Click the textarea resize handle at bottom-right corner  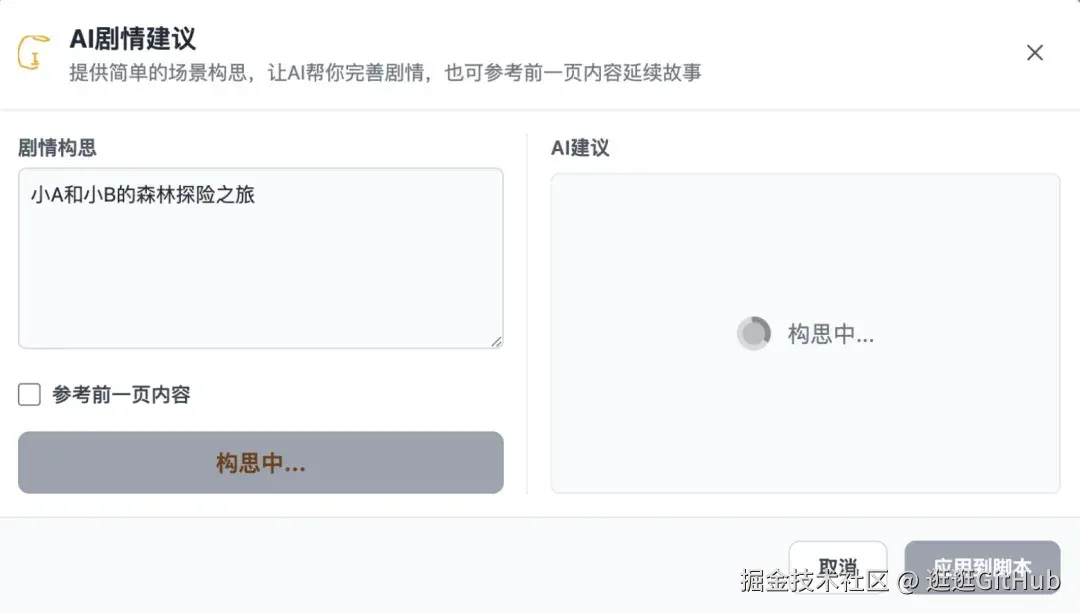(x=497, y=343)
